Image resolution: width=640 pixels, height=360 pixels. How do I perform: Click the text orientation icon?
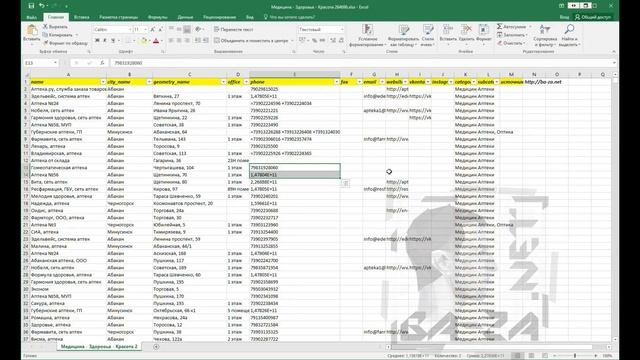pos(198,29)
